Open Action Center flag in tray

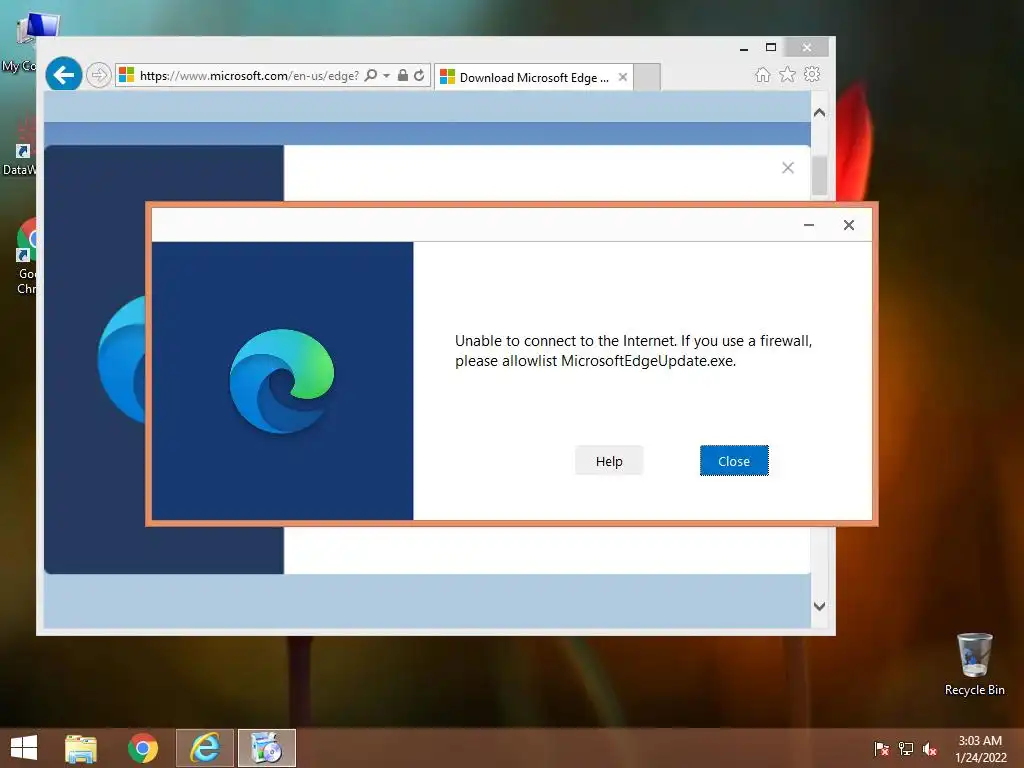click(x=882, y=749)
